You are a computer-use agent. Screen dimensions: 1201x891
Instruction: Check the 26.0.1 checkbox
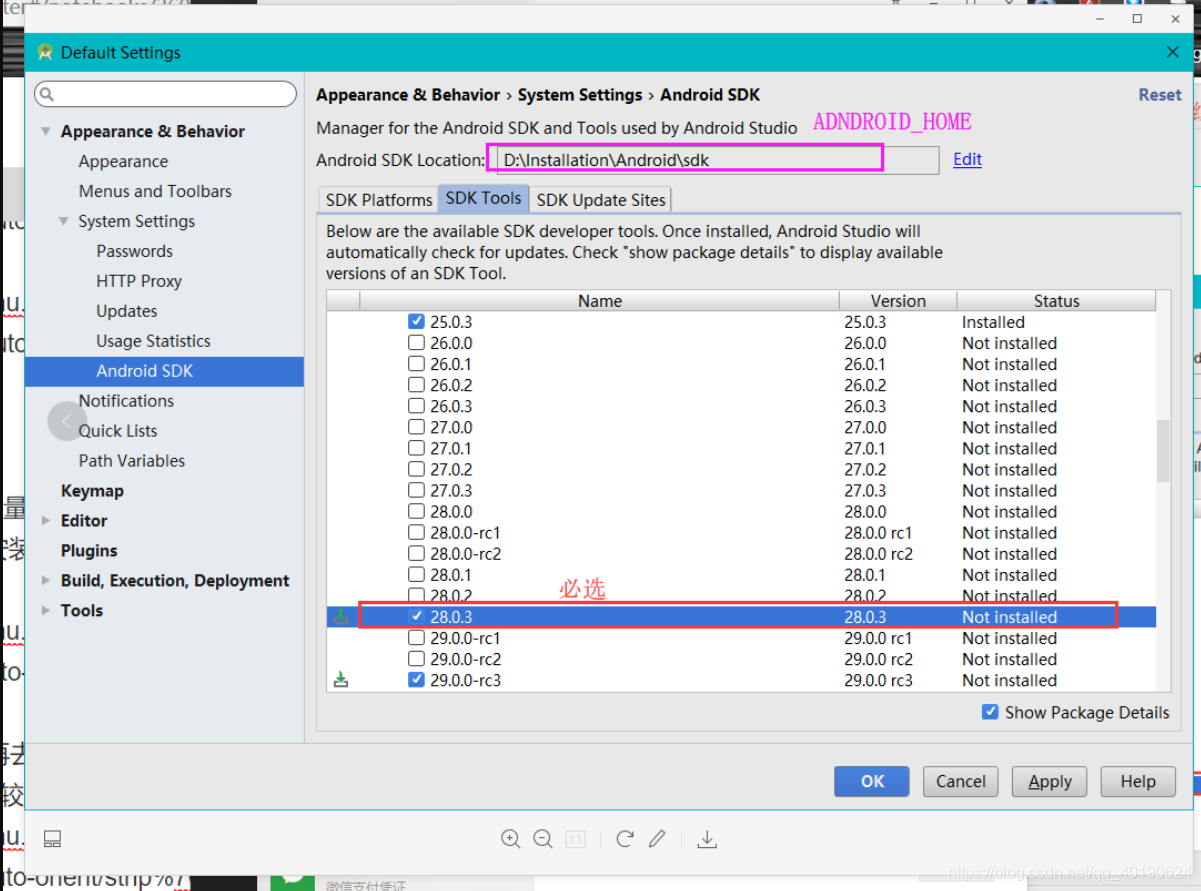pyautogui.click(x=416, y=364)
